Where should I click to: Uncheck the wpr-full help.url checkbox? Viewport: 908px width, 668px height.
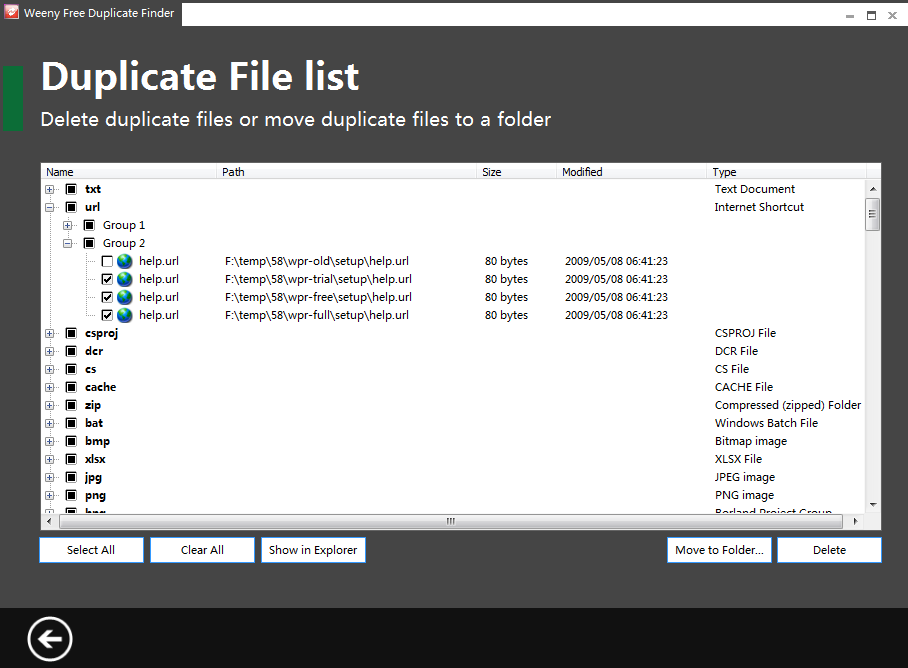click(107, 315)
